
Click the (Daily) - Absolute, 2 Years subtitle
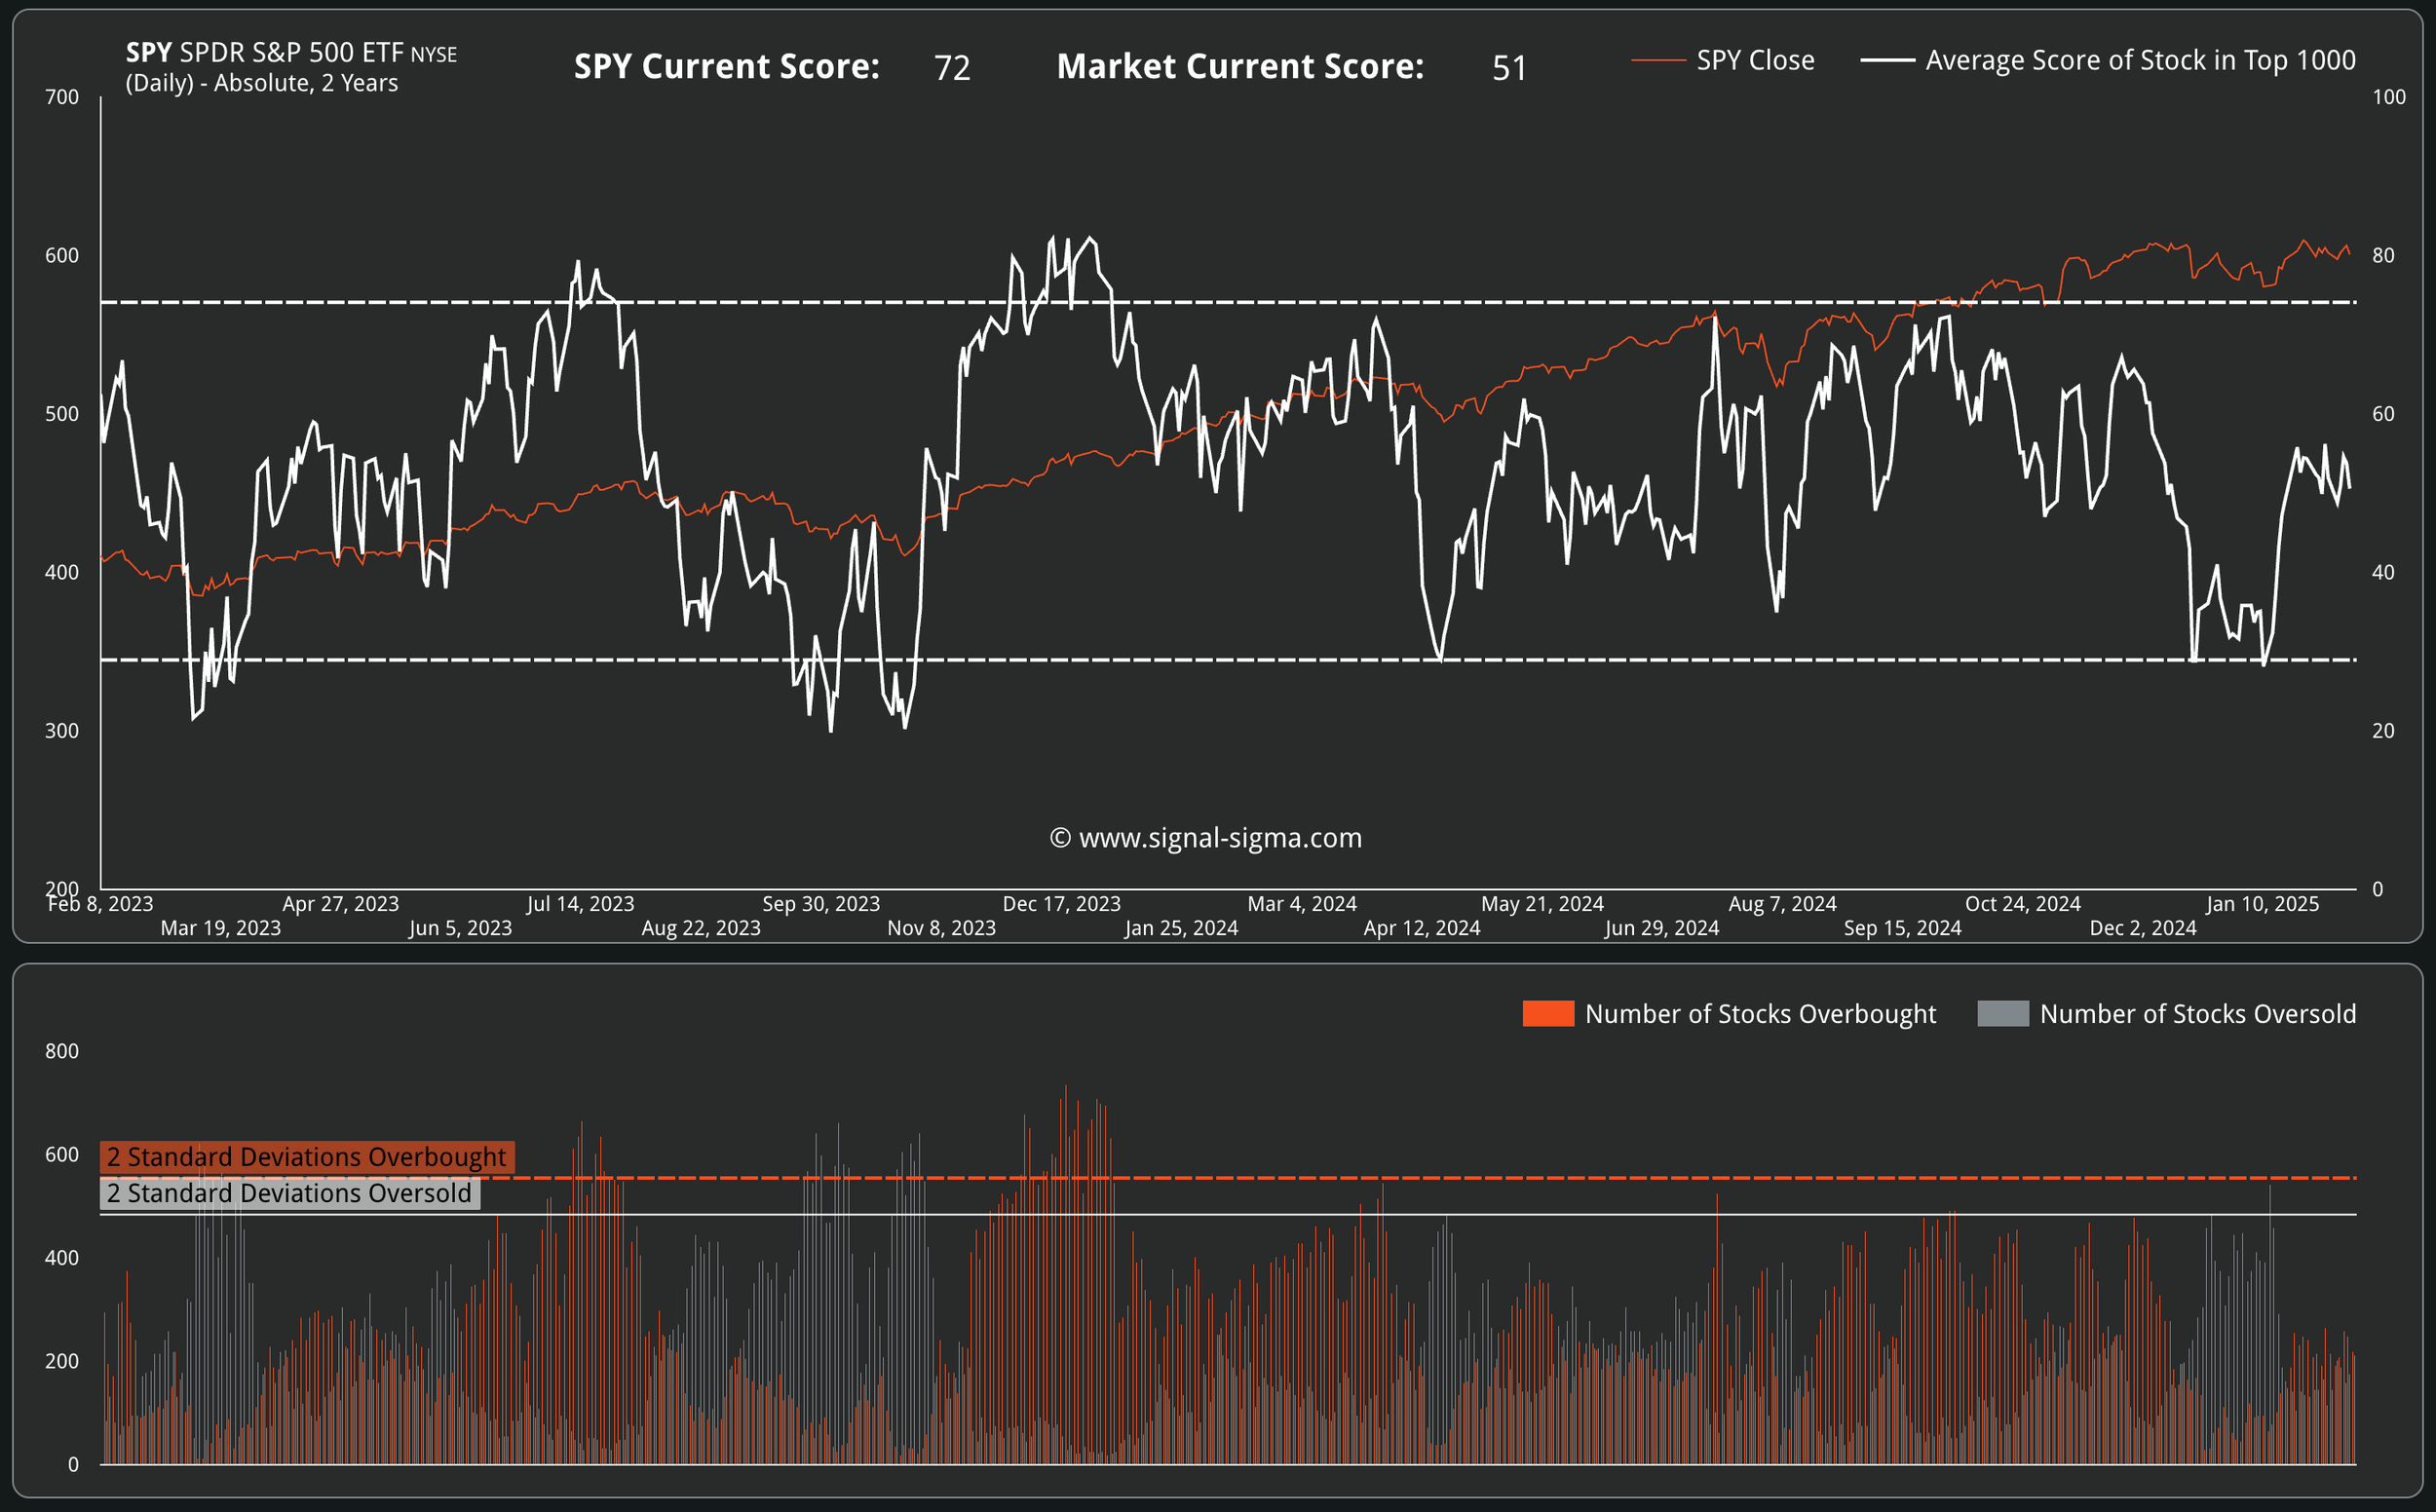tap(261, 83)
